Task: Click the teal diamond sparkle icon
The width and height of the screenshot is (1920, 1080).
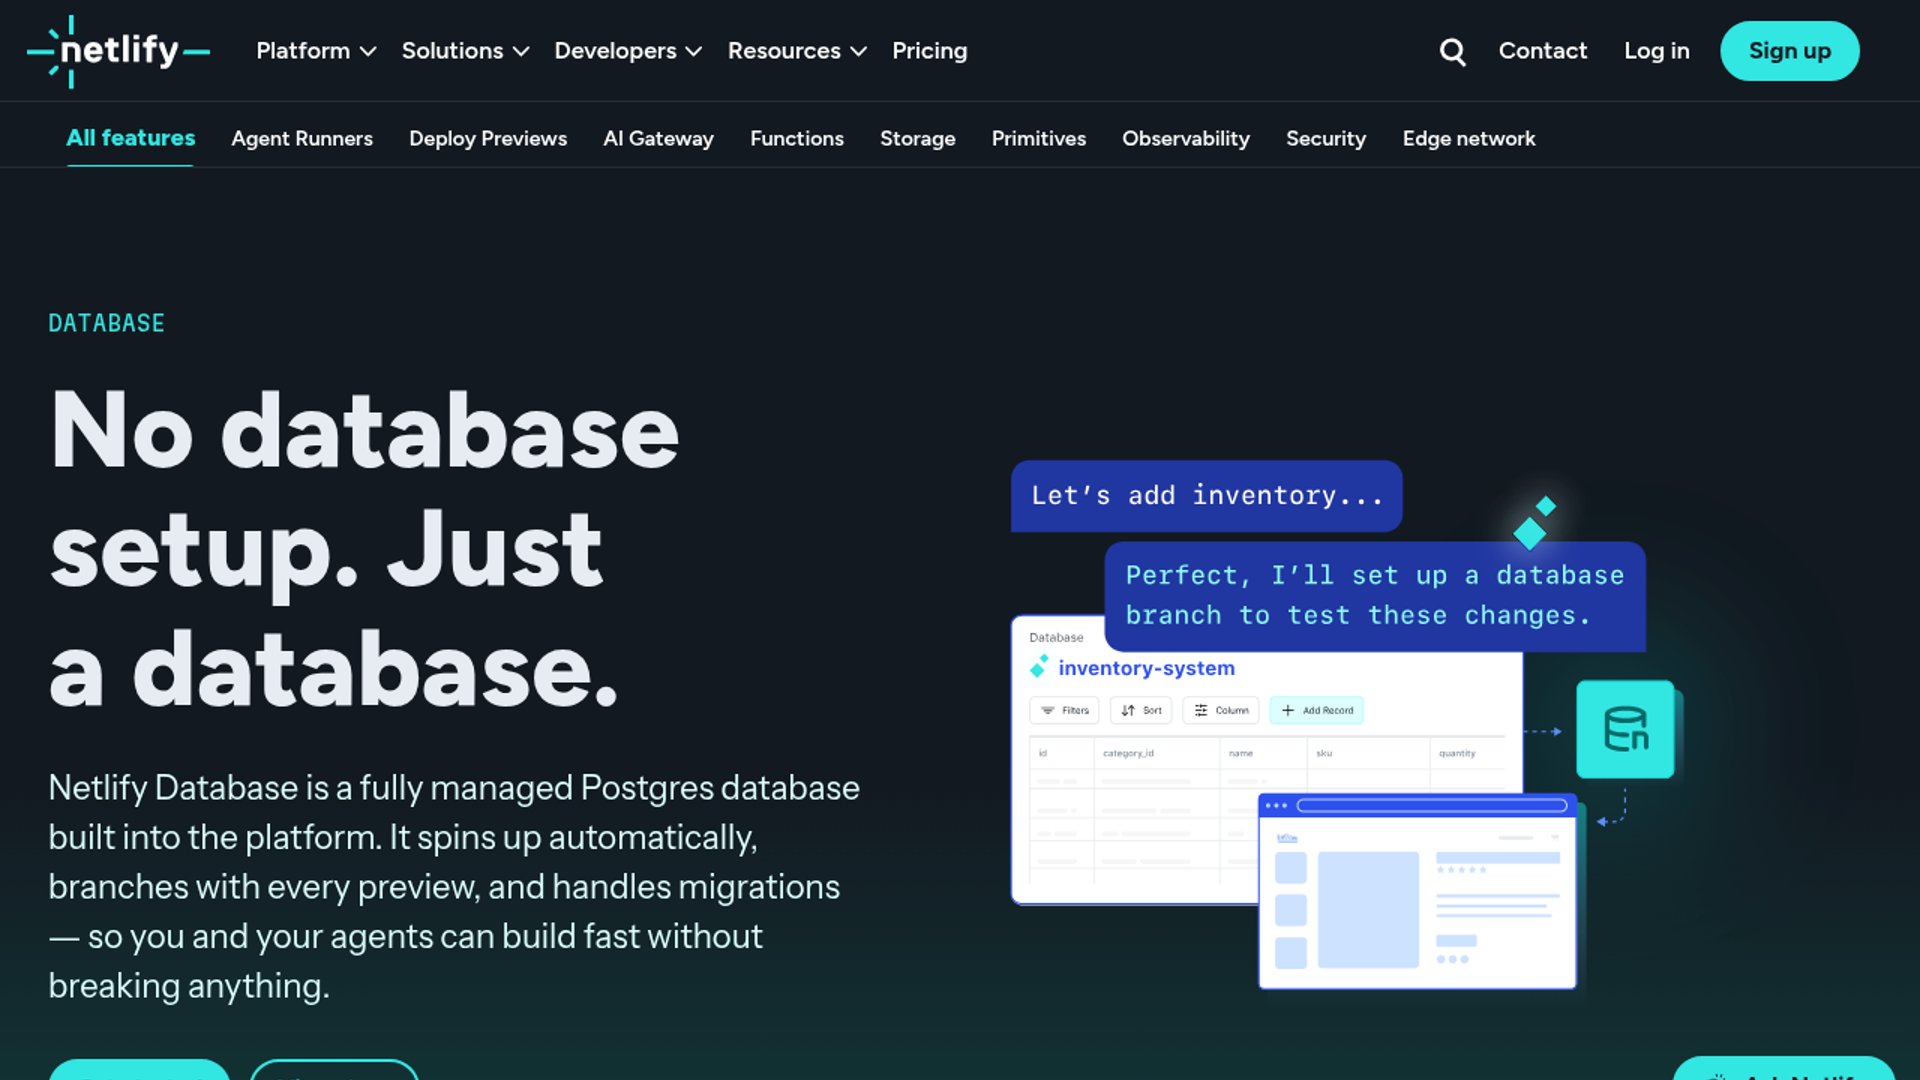Action: click(1534, 523)
